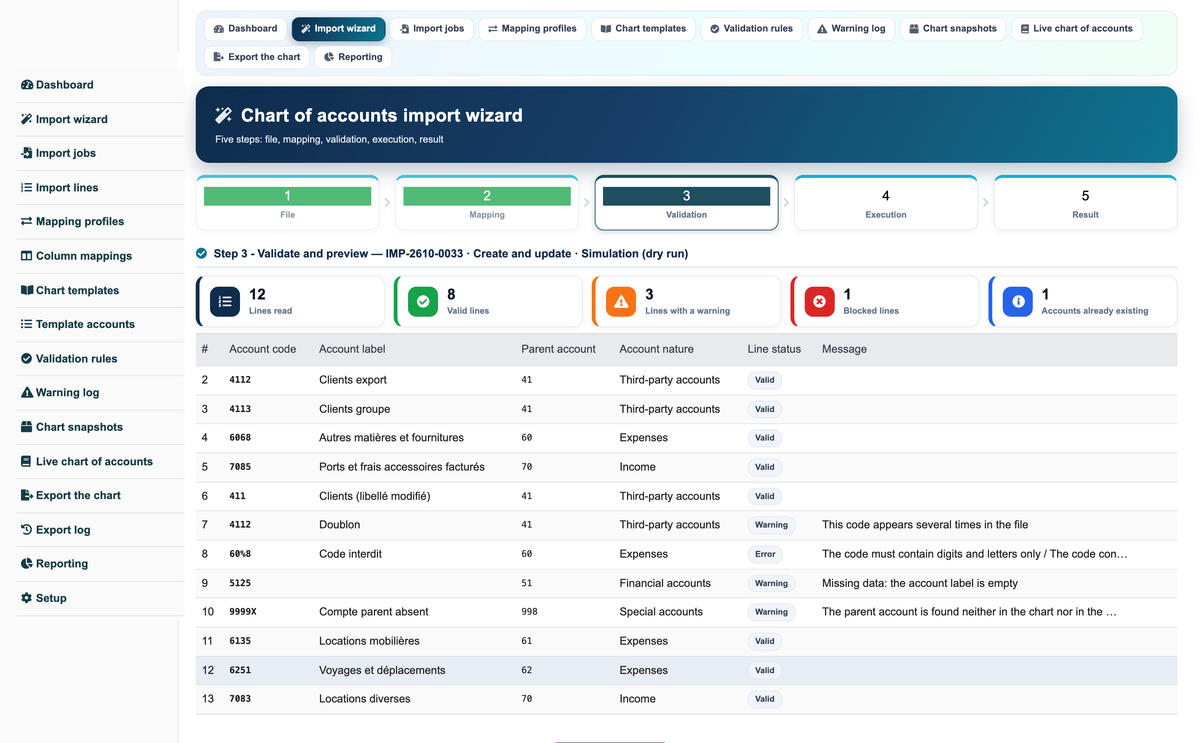
Task: Click the Export log history icon in sidebar
Action: 27,529
